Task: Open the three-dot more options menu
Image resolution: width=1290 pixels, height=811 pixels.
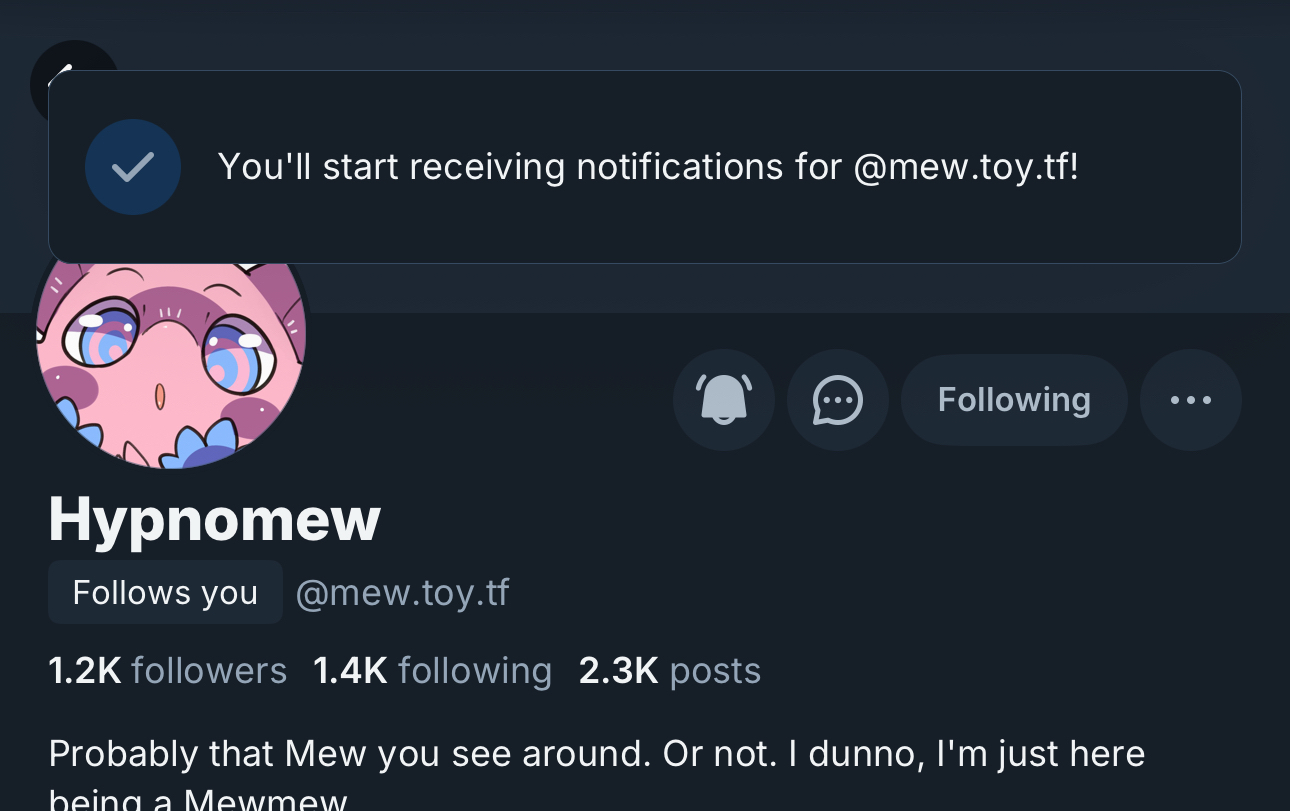Action: [1190, 400]
